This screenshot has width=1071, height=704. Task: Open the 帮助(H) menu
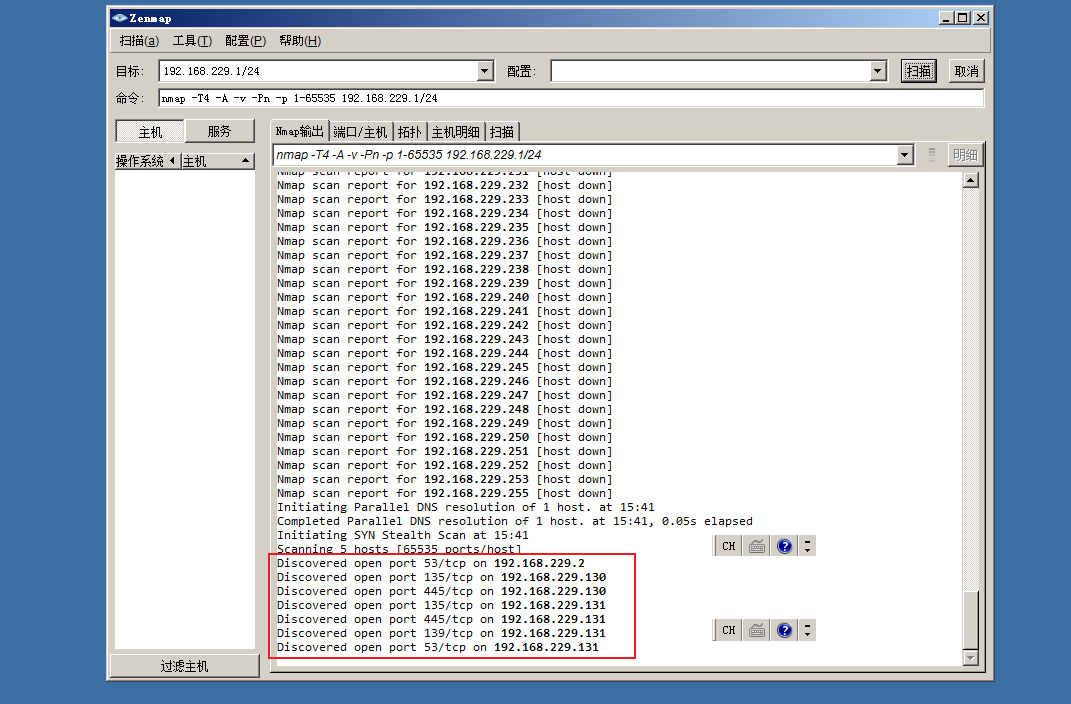tap(300, 41)
